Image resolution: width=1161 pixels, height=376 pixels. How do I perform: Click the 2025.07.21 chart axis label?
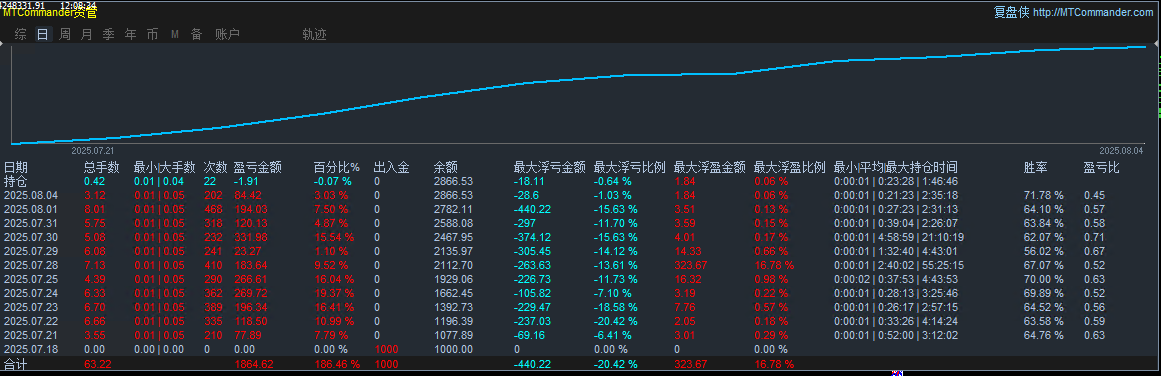[92, 150]
